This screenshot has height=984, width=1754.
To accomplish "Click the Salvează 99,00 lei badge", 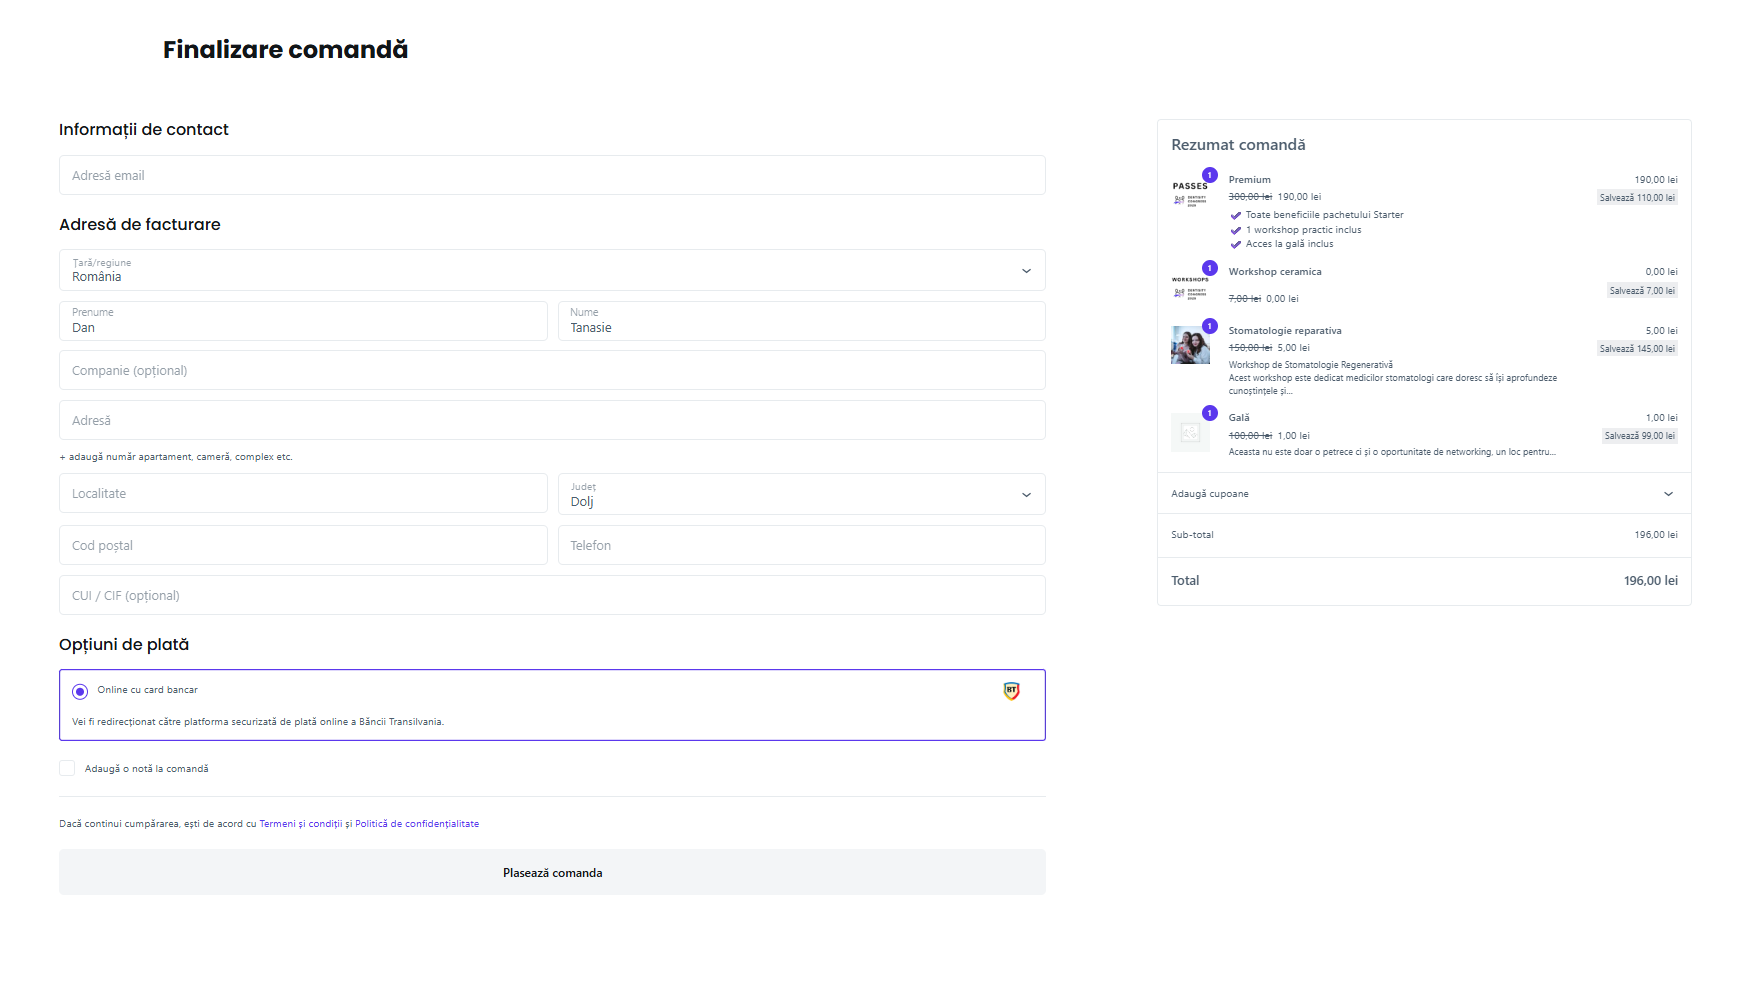I will (1640, 436).
